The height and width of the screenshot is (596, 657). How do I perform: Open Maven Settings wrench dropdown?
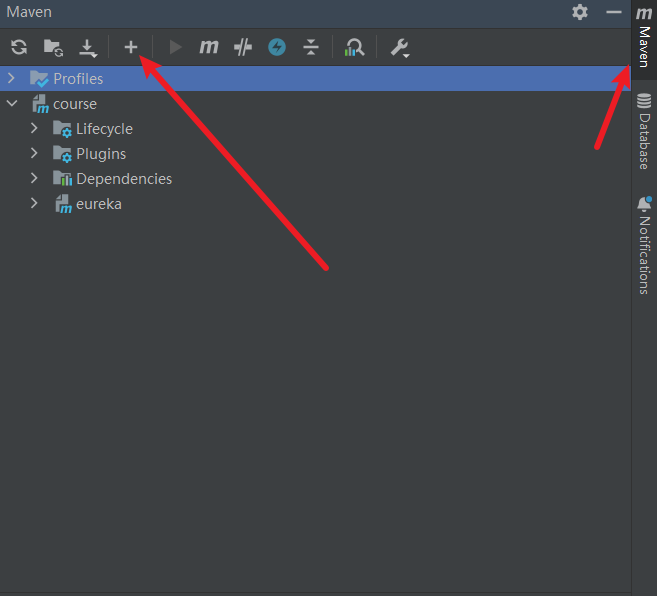click(x=400, y=48)
